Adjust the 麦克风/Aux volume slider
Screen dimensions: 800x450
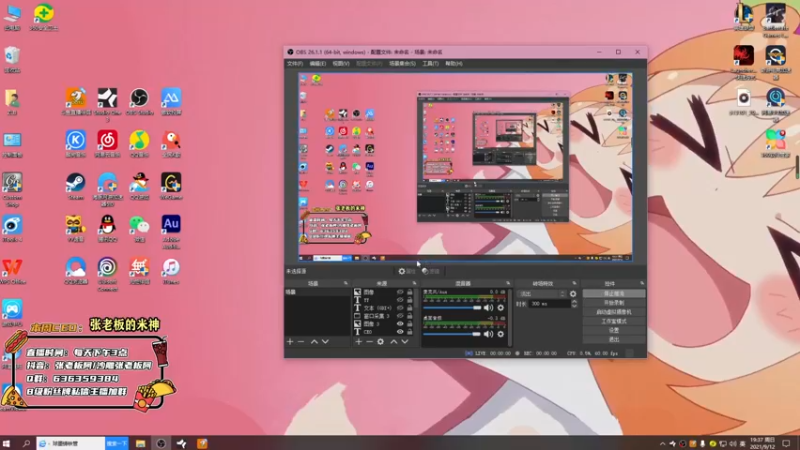pyautogui.click(x=452, y=308)
